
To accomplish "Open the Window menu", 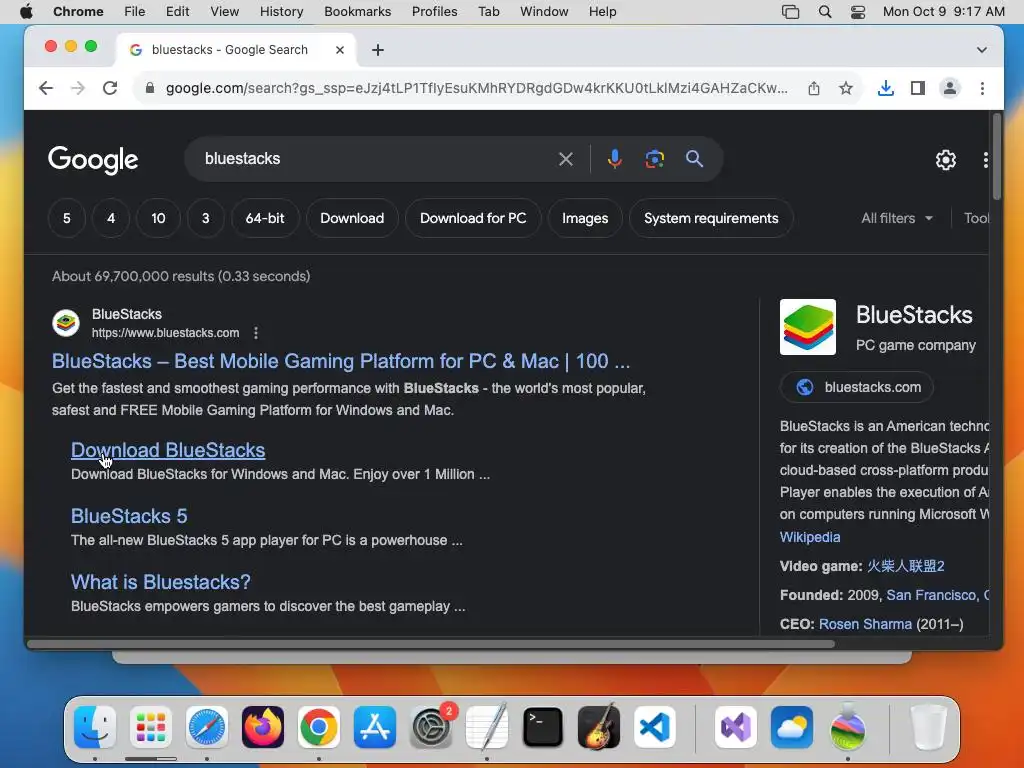I will (544, 12).
